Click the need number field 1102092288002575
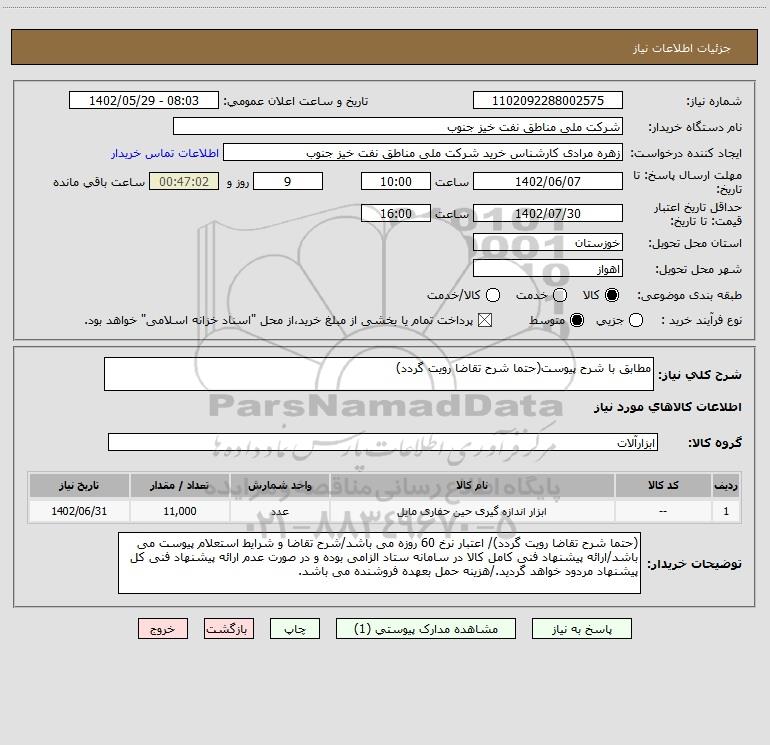Image resolution: width=770 pixels, height=745 pixels. (x=548, y=100)
